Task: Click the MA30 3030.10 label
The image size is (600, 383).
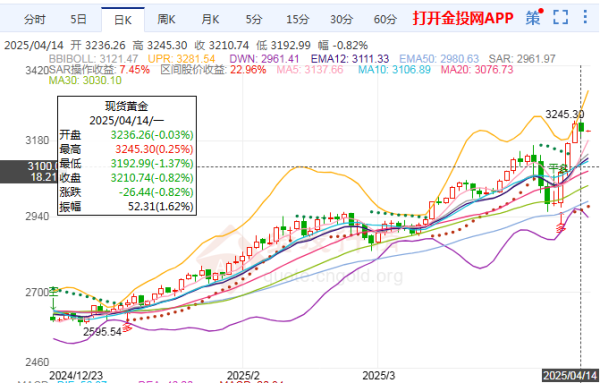Action: pyautogui.click(x=85, y=80)
